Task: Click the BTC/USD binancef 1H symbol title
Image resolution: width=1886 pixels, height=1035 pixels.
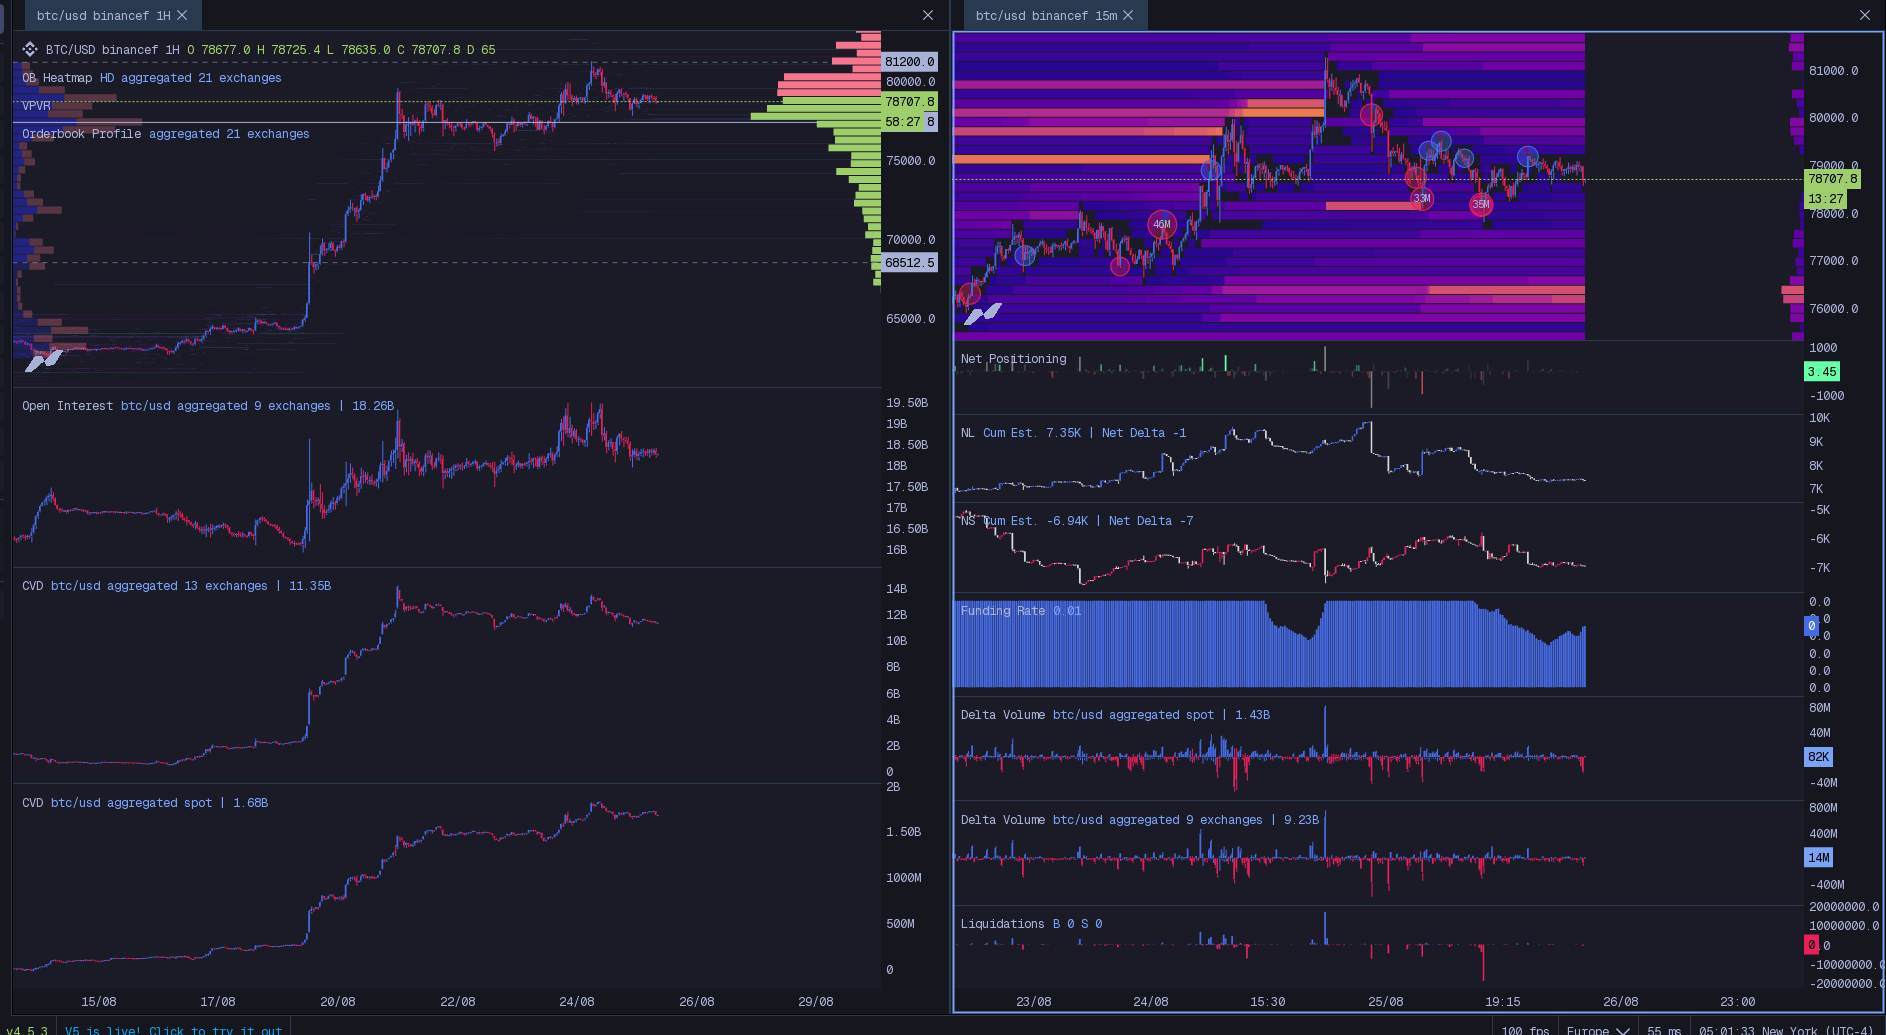Action: 112,50
